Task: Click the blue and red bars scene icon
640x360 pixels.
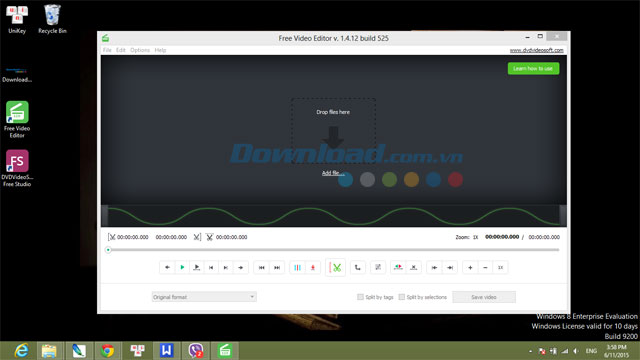Action: point(298,267)
